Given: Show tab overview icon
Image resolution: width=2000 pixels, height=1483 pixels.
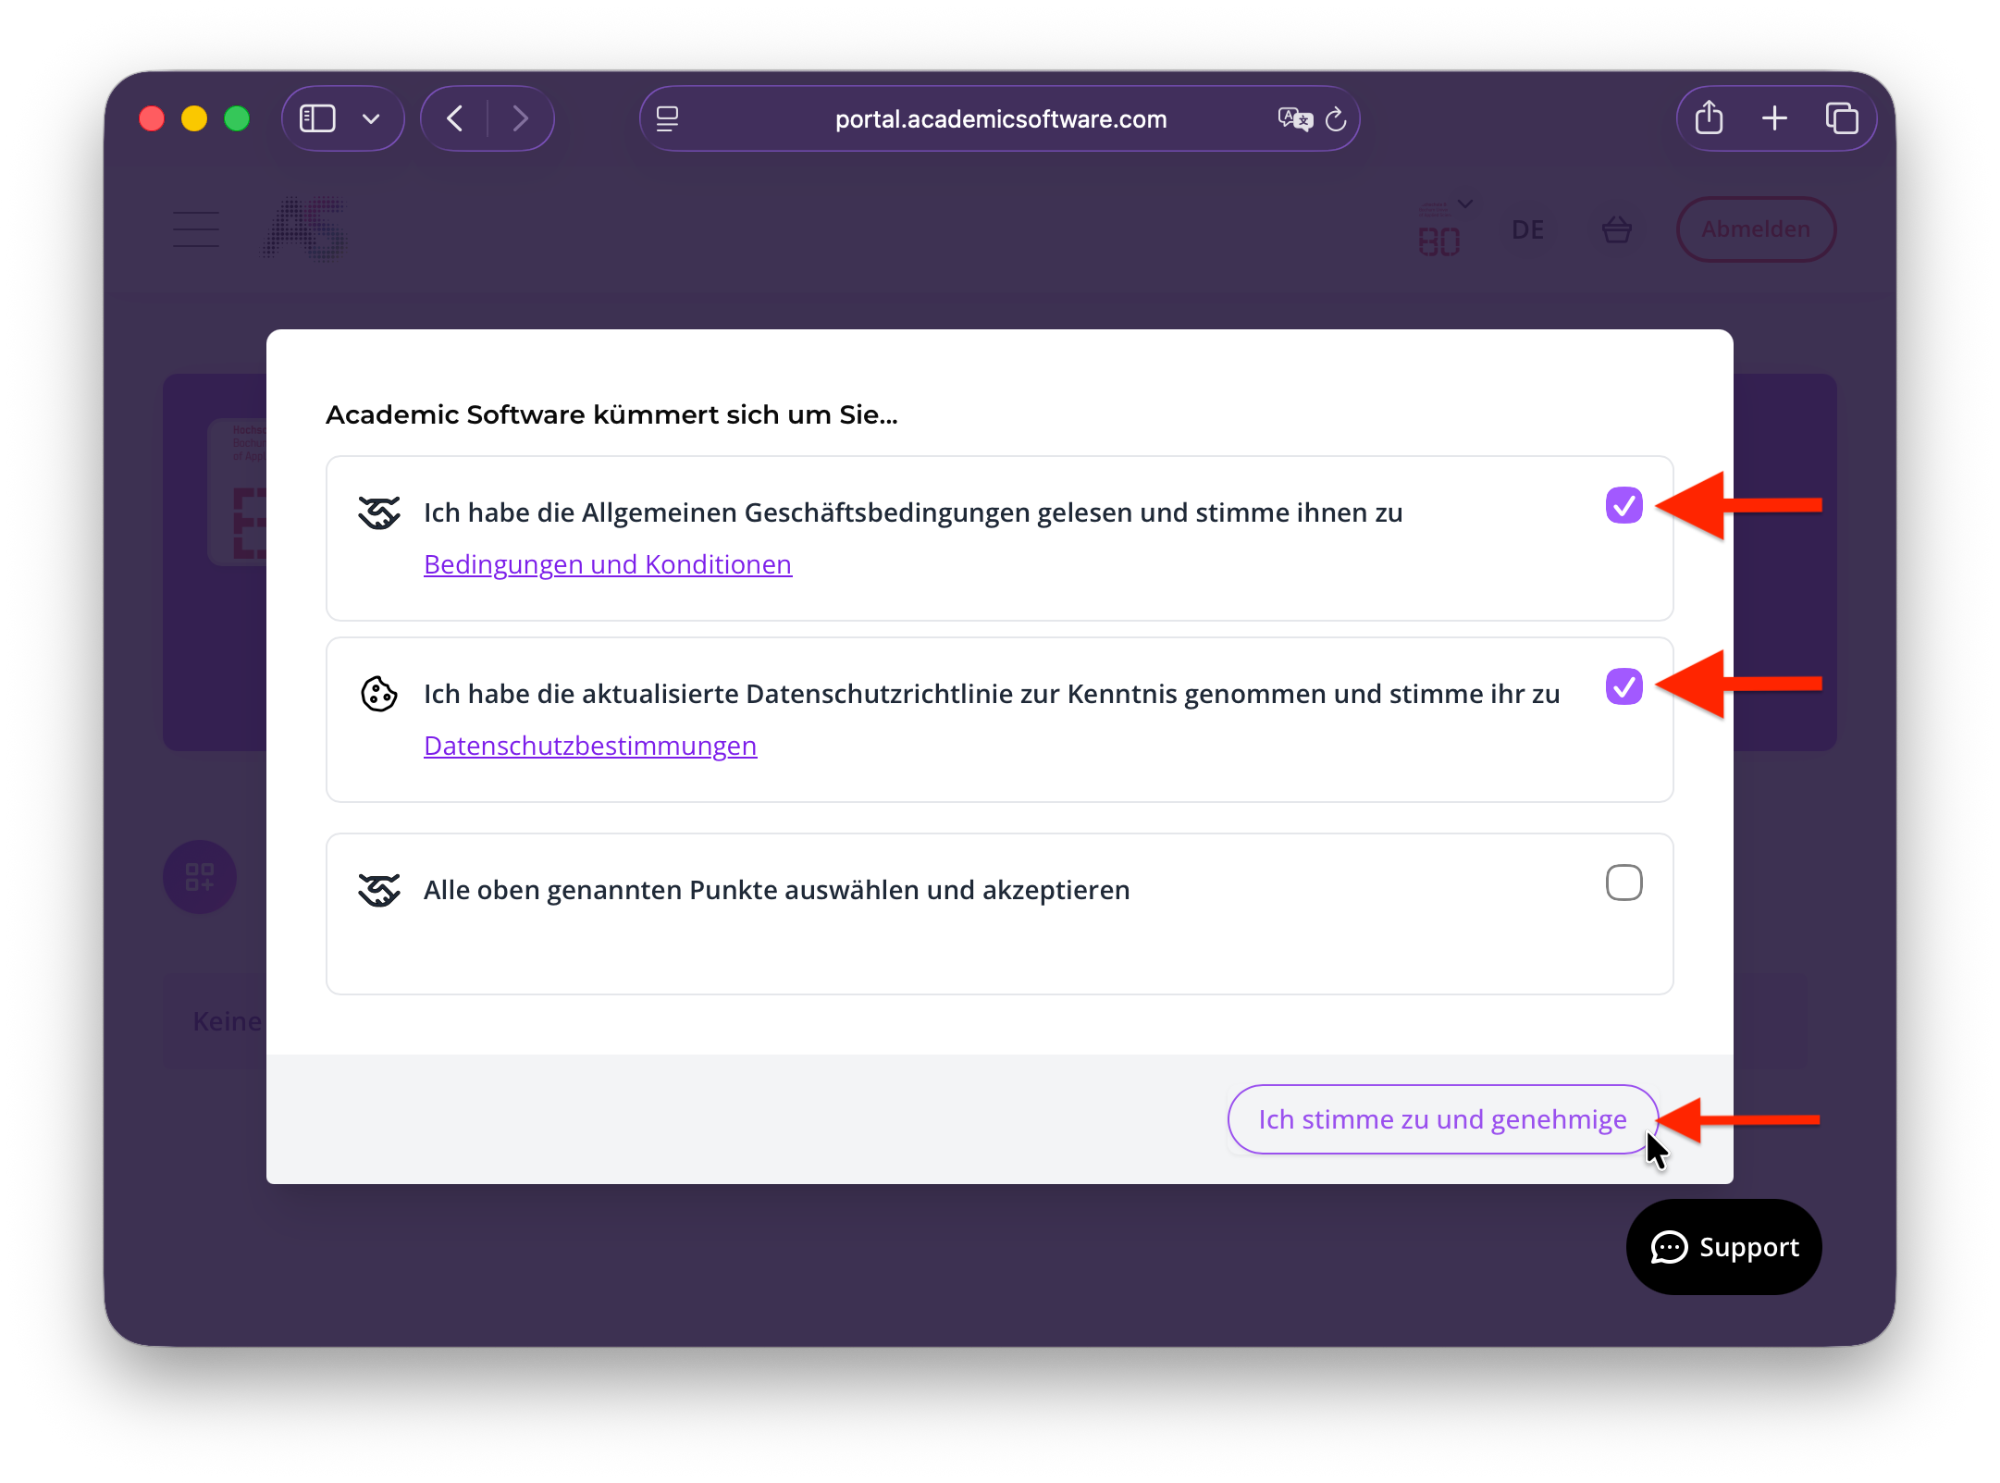Looking at the screenshot, I should coord(1842,118).
